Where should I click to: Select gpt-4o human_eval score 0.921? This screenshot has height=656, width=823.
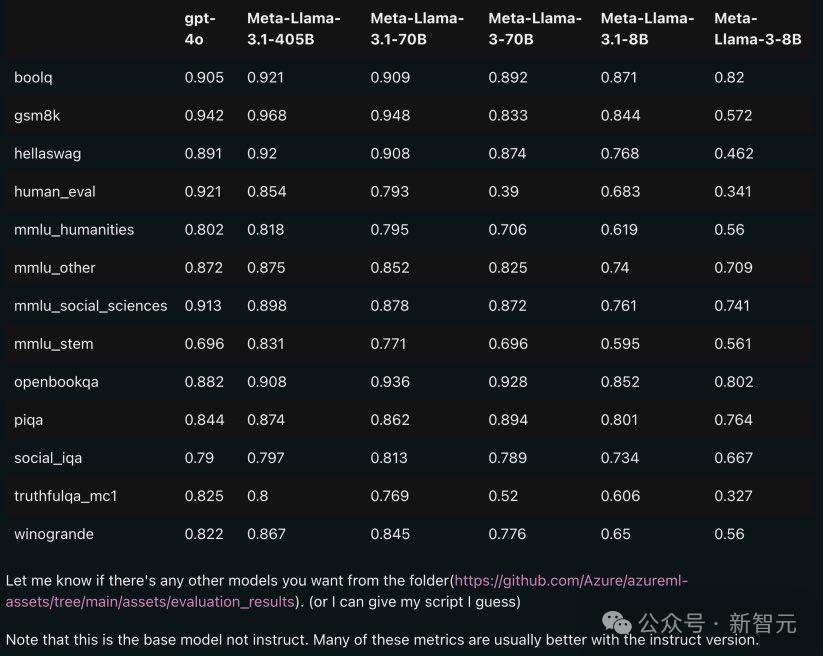[x=203, y=192]
